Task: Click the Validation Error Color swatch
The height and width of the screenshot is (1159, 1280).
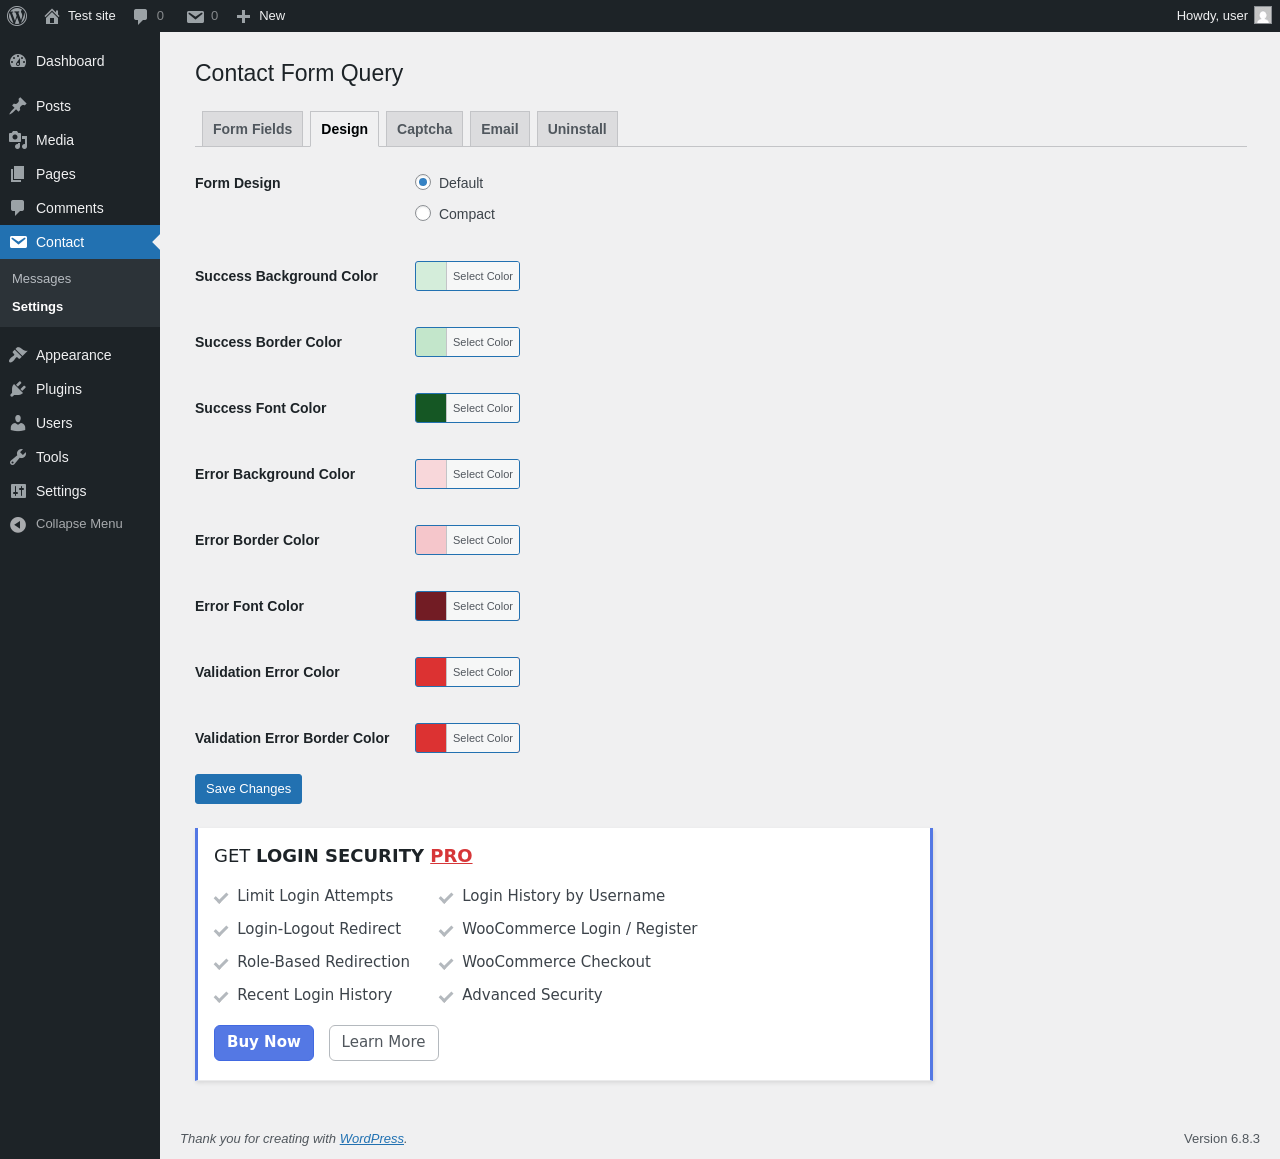Action: (431, 672)
